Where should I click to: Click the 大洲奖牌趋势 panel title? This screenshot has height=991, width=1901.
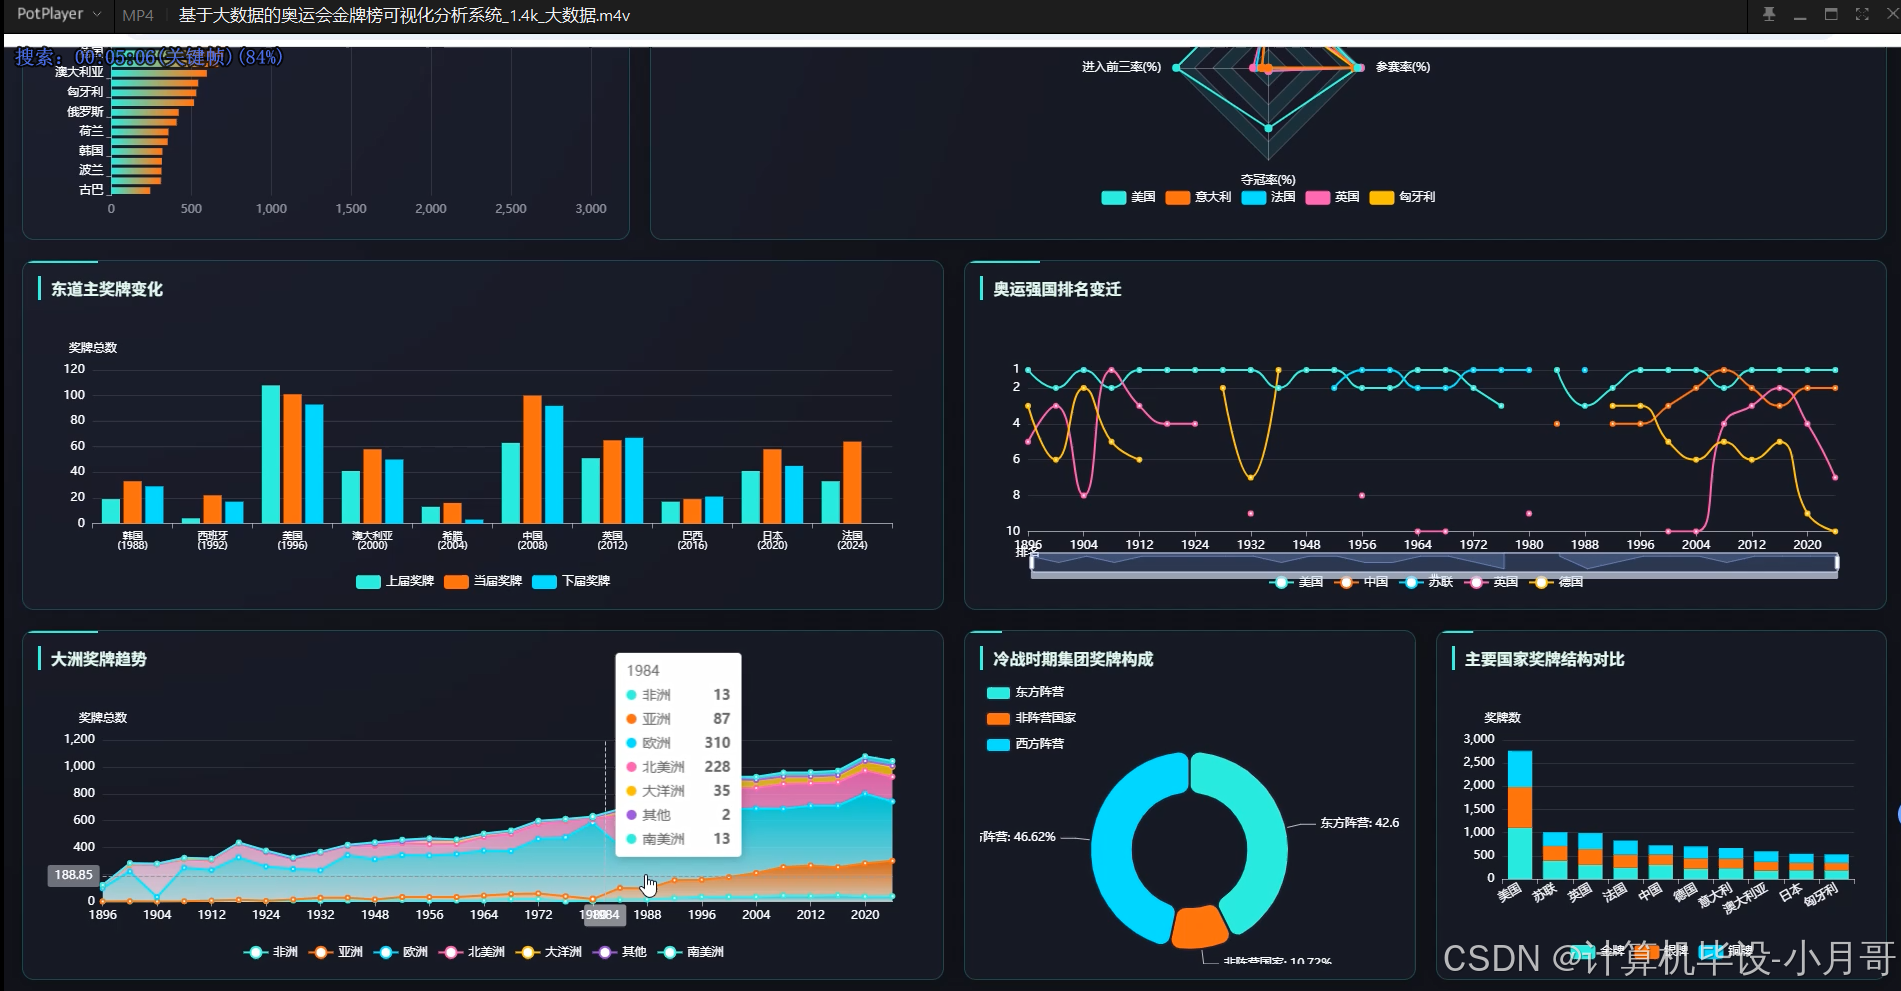coord(99,659)
